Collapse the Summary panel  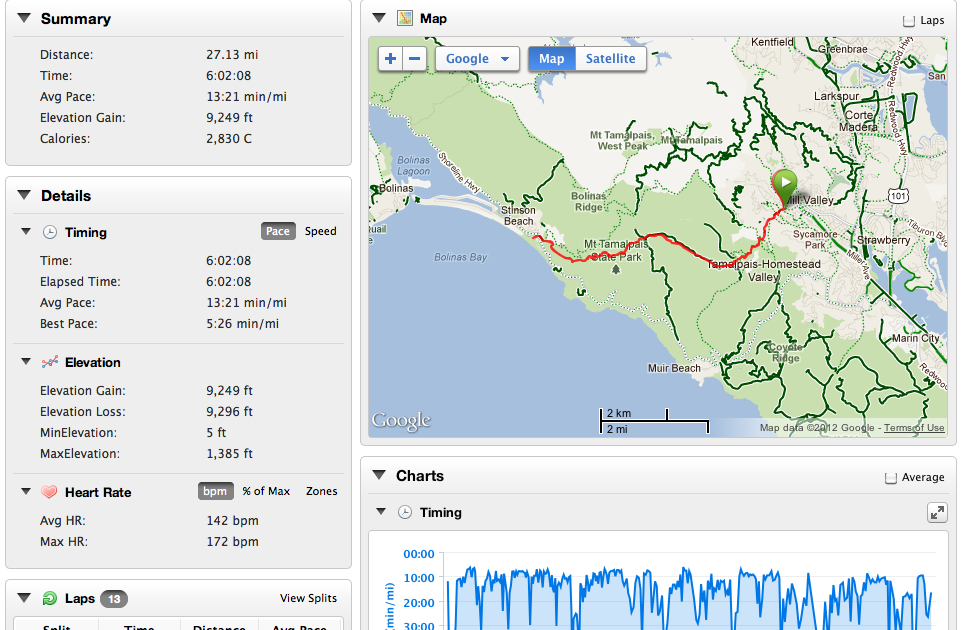24,18
